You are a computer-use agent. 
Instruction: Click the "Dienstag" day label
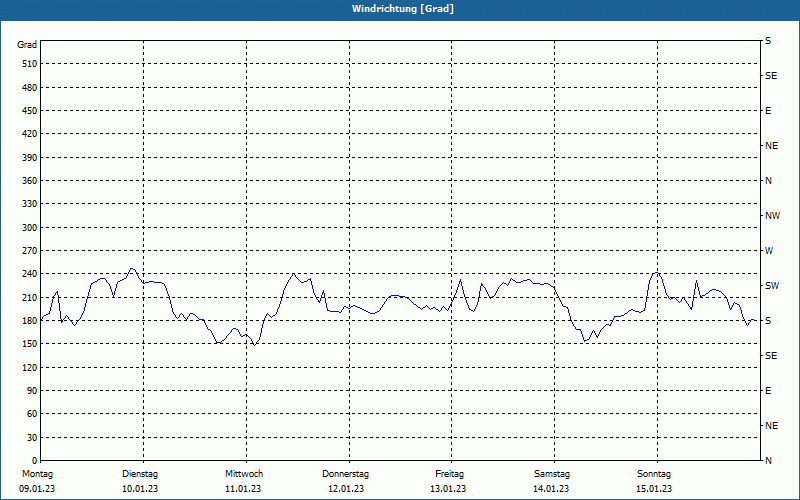coord(140,474)
